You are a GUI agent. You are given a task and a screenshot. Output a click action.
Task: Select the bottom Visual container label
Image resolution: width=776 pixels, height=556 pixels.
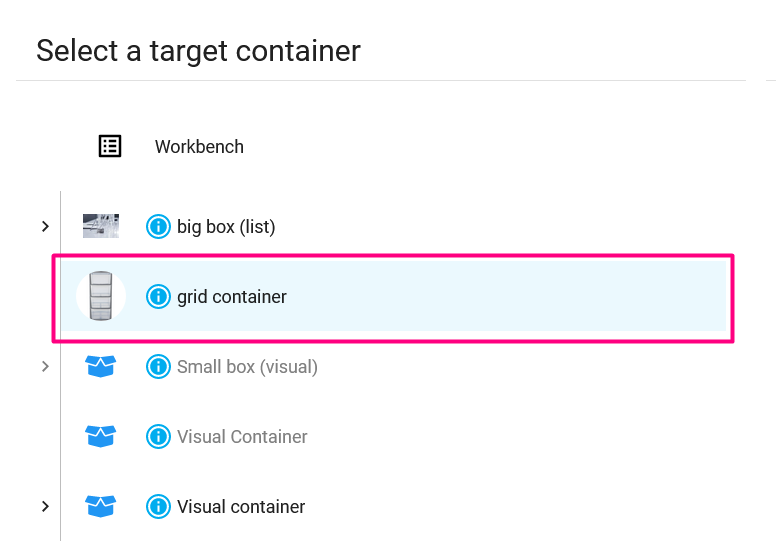(x=241, y=506)
